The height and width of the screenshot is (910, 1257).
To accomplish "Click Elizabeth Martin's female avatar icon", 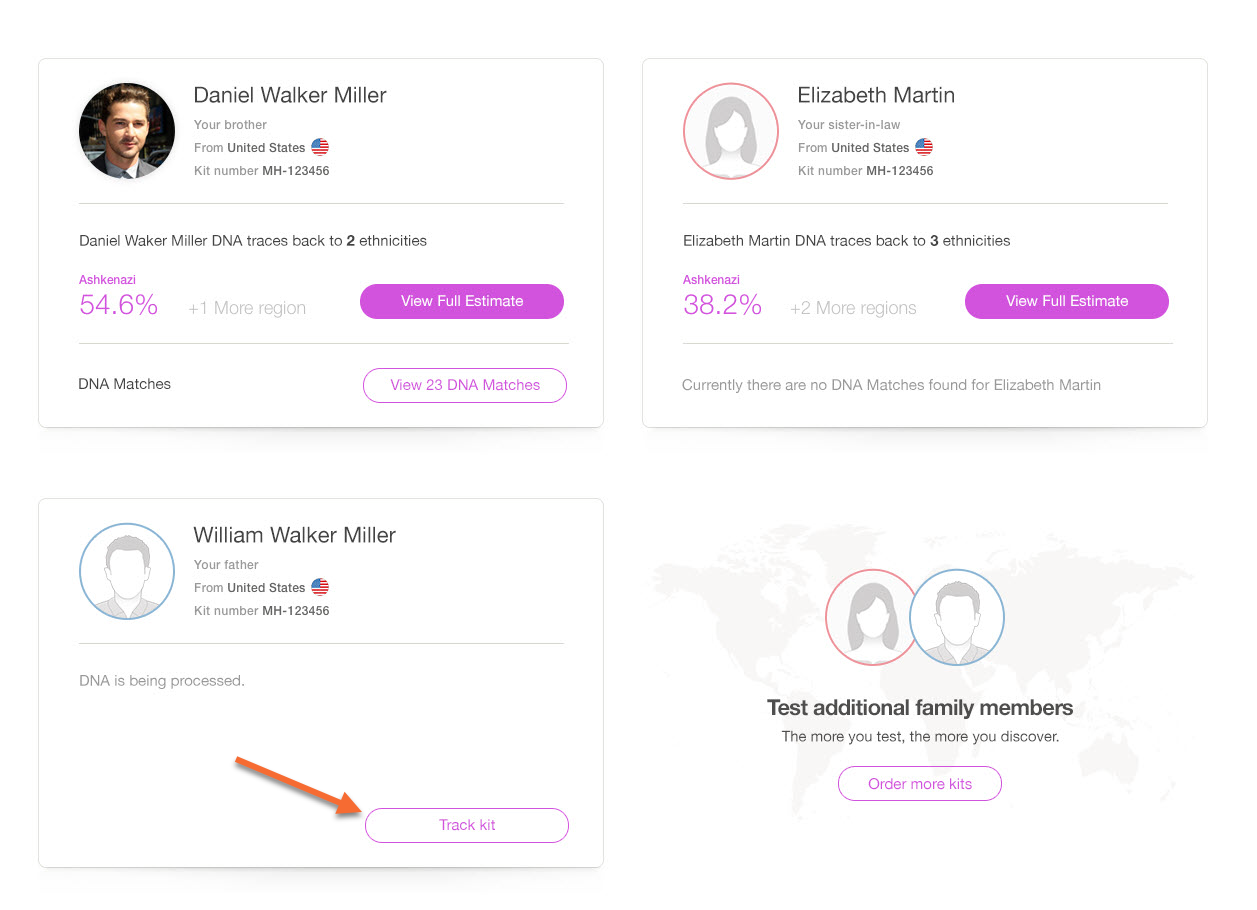I will (731, 131).
